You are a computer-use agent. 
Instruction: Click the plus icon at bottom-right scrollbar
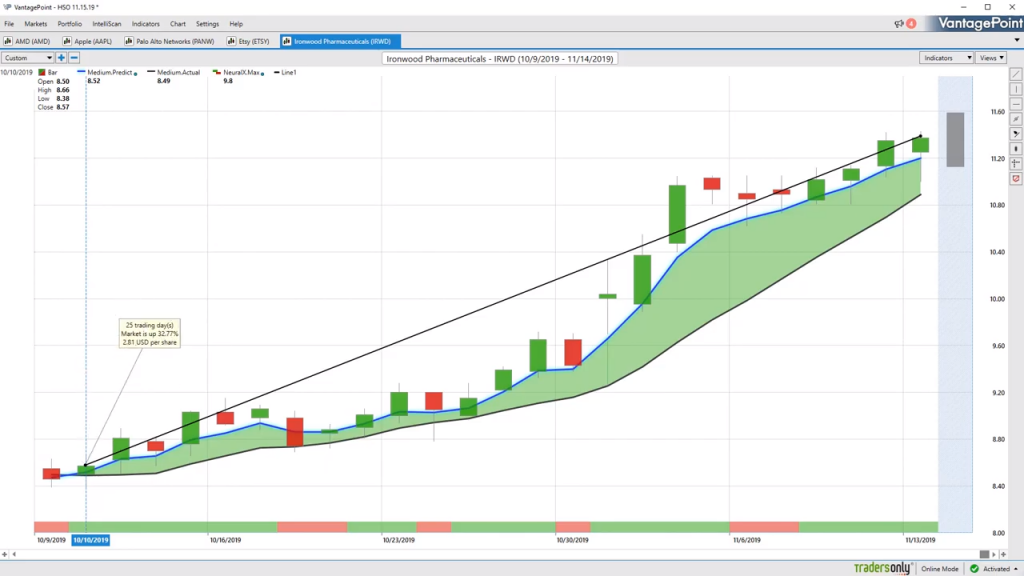tap(1003, 554)
